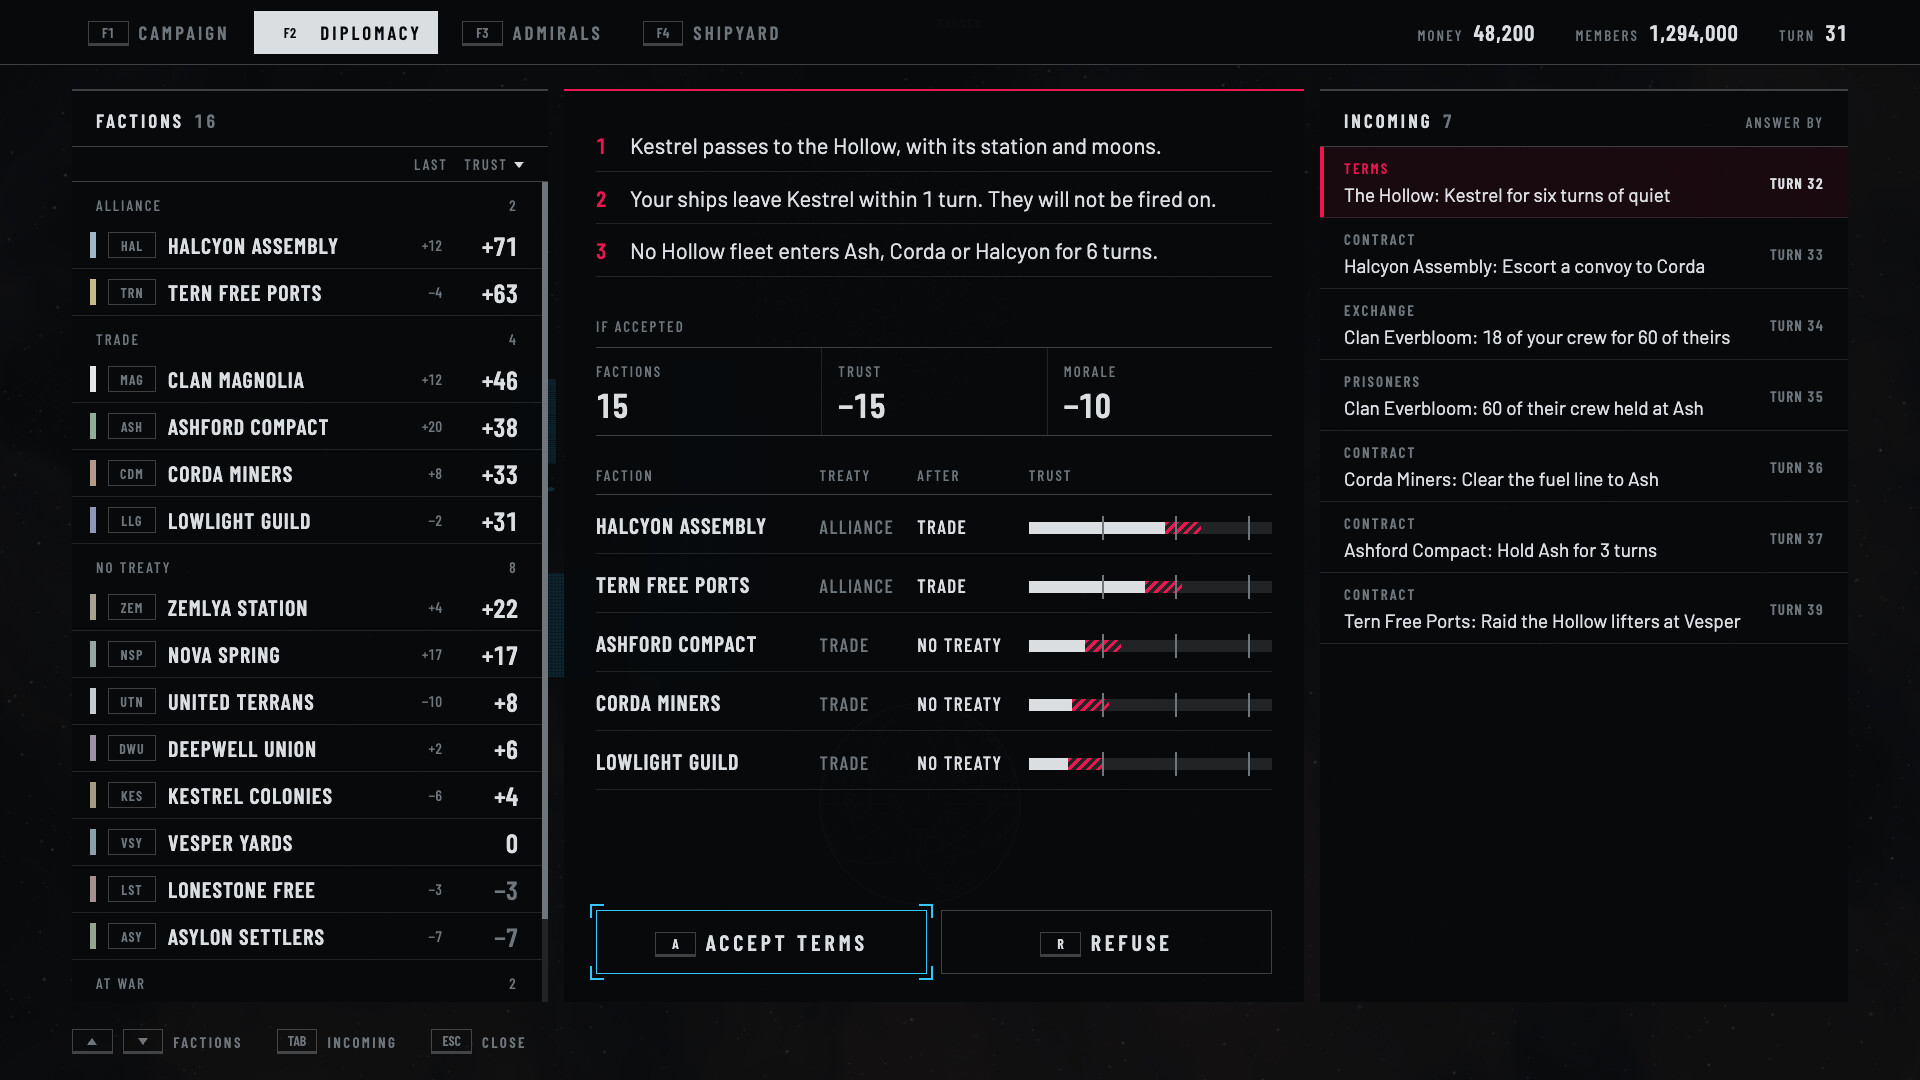Image resolution: width=1920 pixels, height=1080 pixels.
Task: Switch to the Diplomacy tab
Action: [346, 33]
